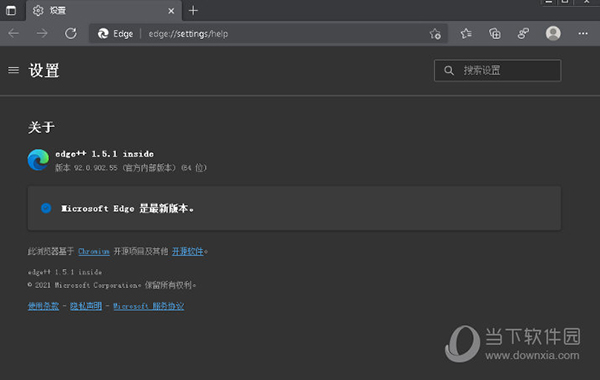Click the blue update checkmark icon

pyautogui.click(x=46, y=208)
